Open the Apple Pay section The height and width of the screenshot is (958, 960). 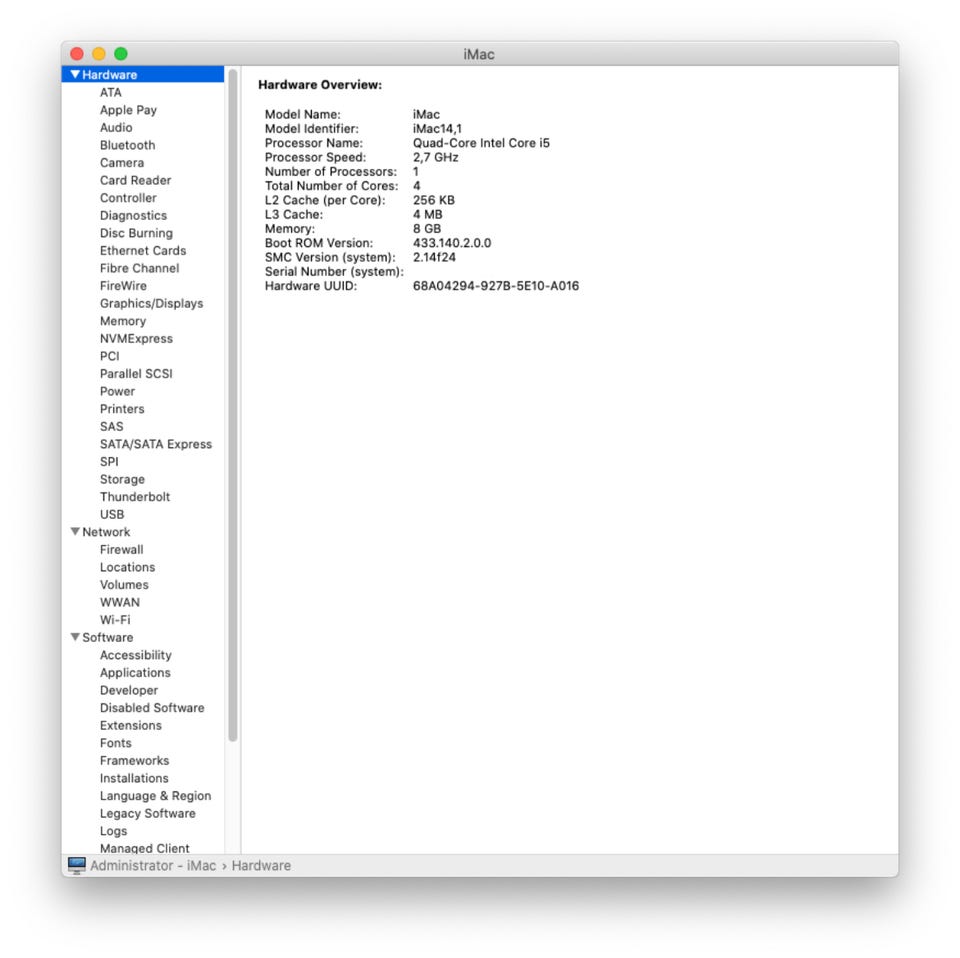pos(129,110)
